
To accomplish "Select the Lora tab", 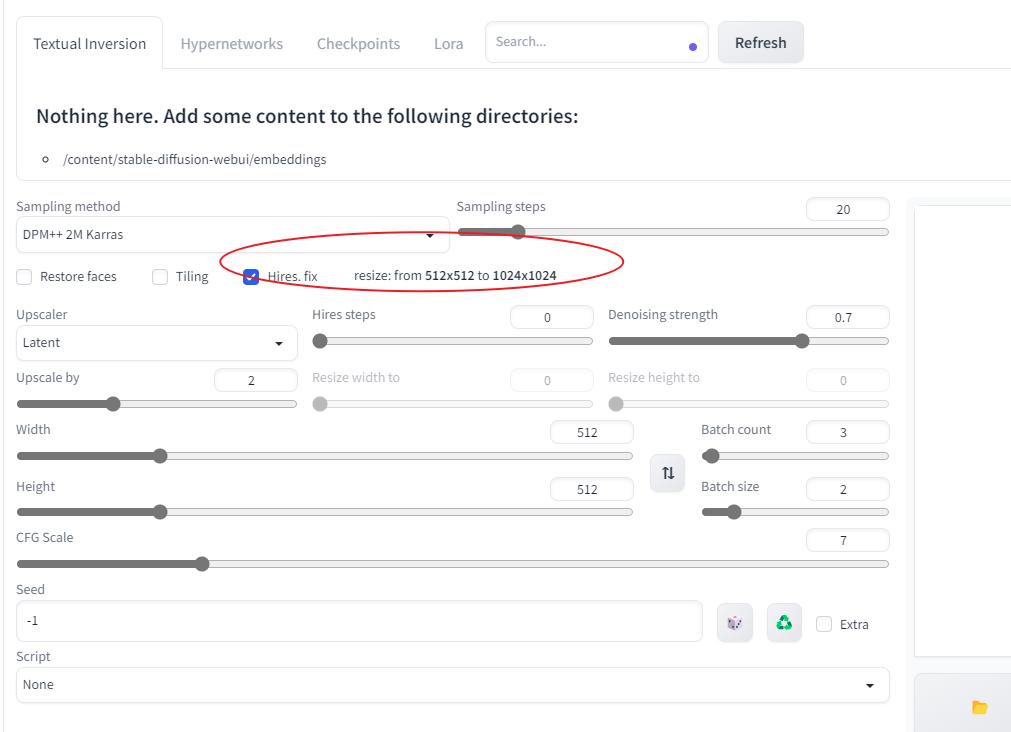I will point(448,44).
